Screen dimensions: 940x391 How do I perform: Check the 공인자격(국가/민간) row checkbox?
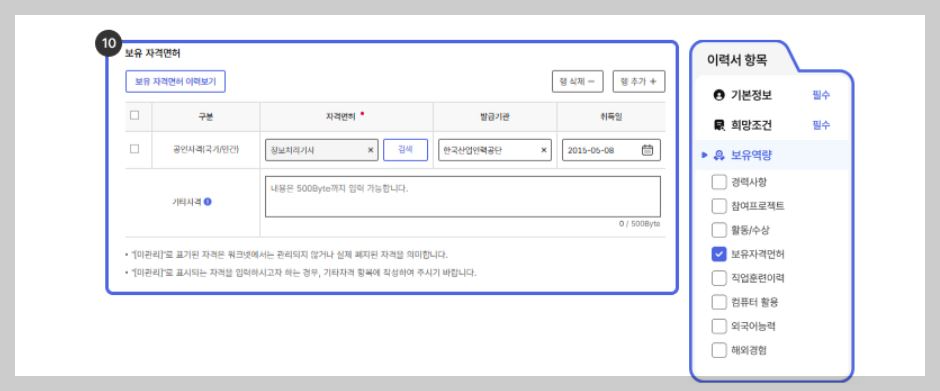point(134,149)
